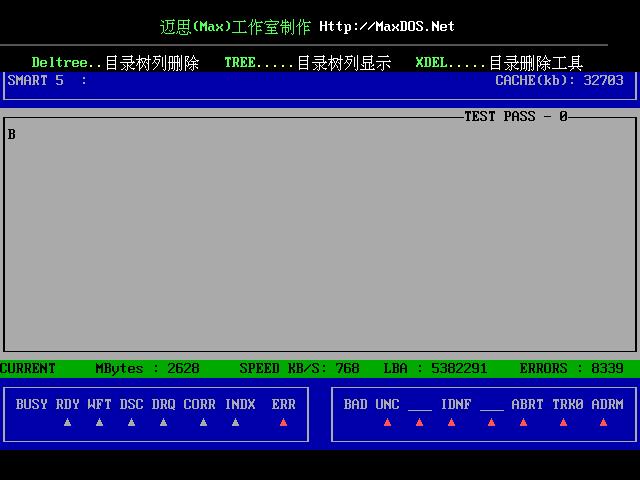Click the red triangle indicator under TRK0
640x480 pixels.
tap(564, 422)
